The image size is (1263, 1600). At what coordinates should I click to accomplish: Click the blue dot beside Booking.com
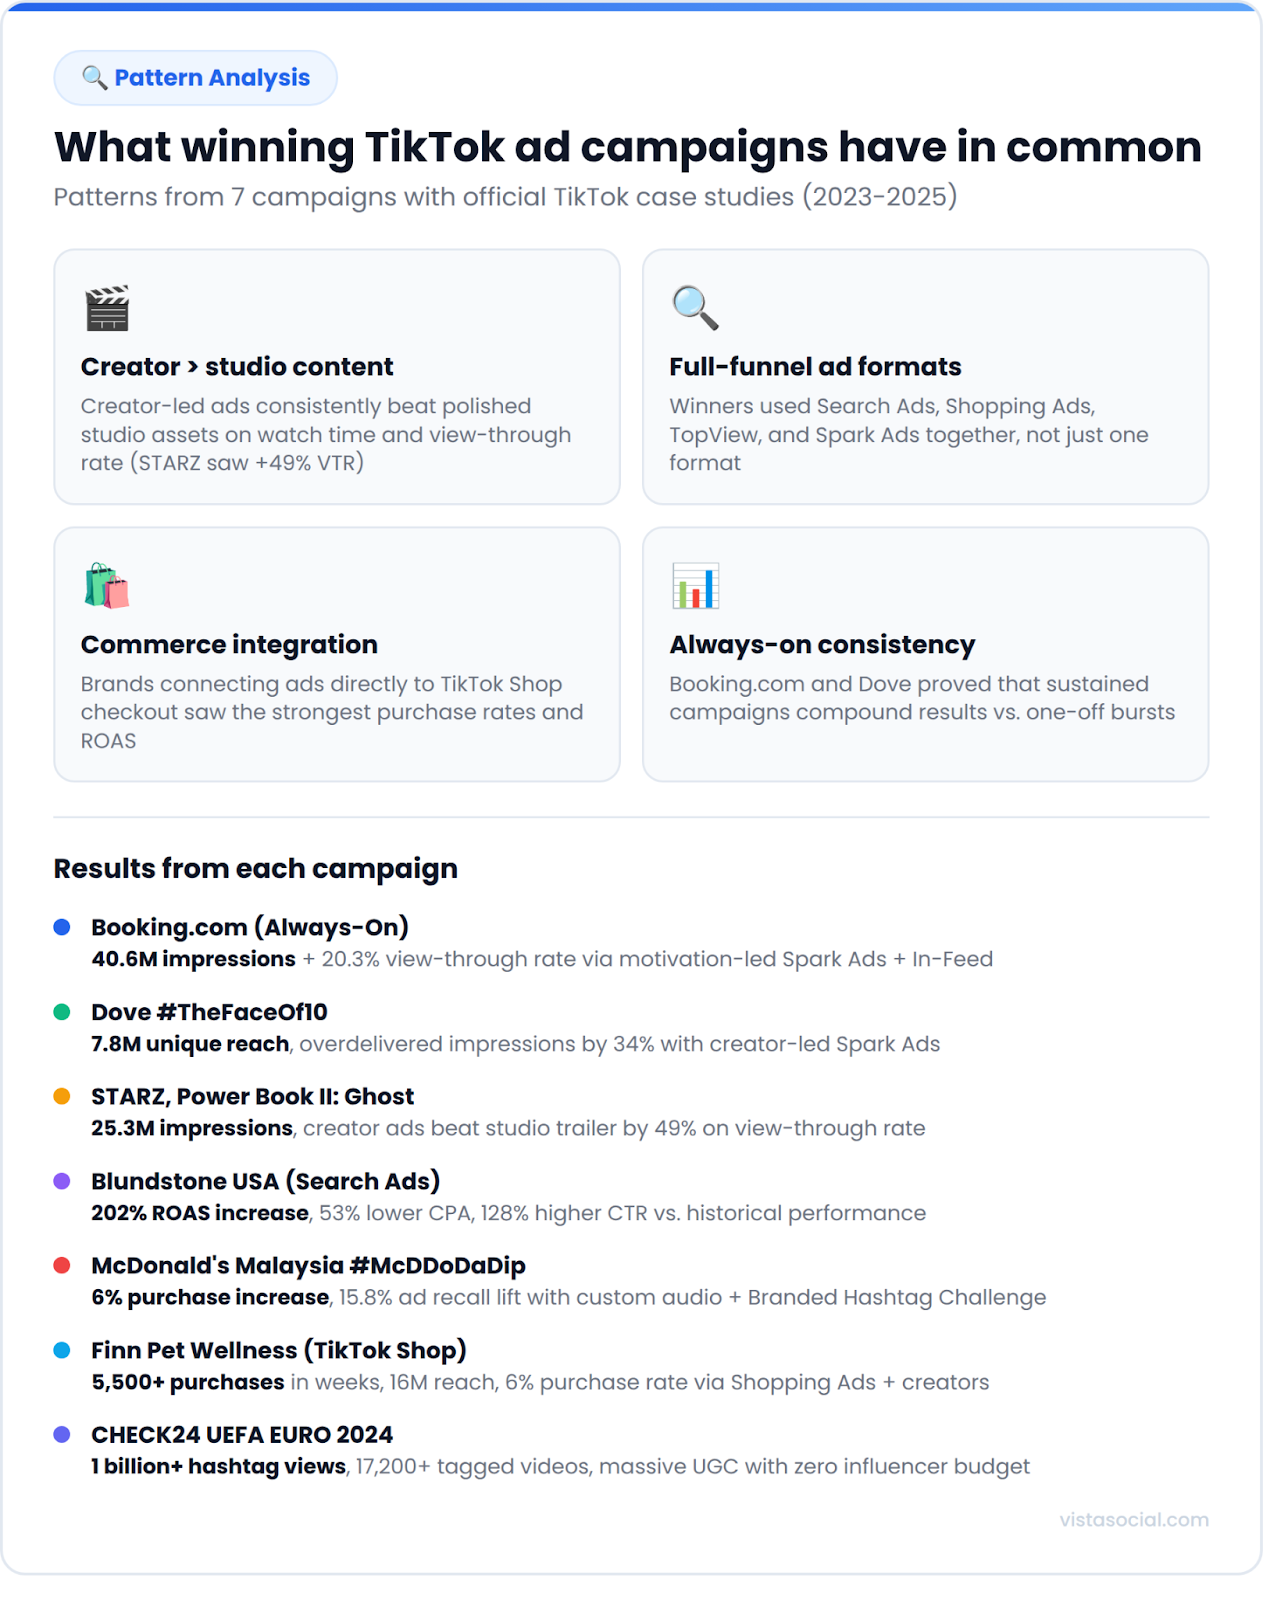click(x=62, y=927)
